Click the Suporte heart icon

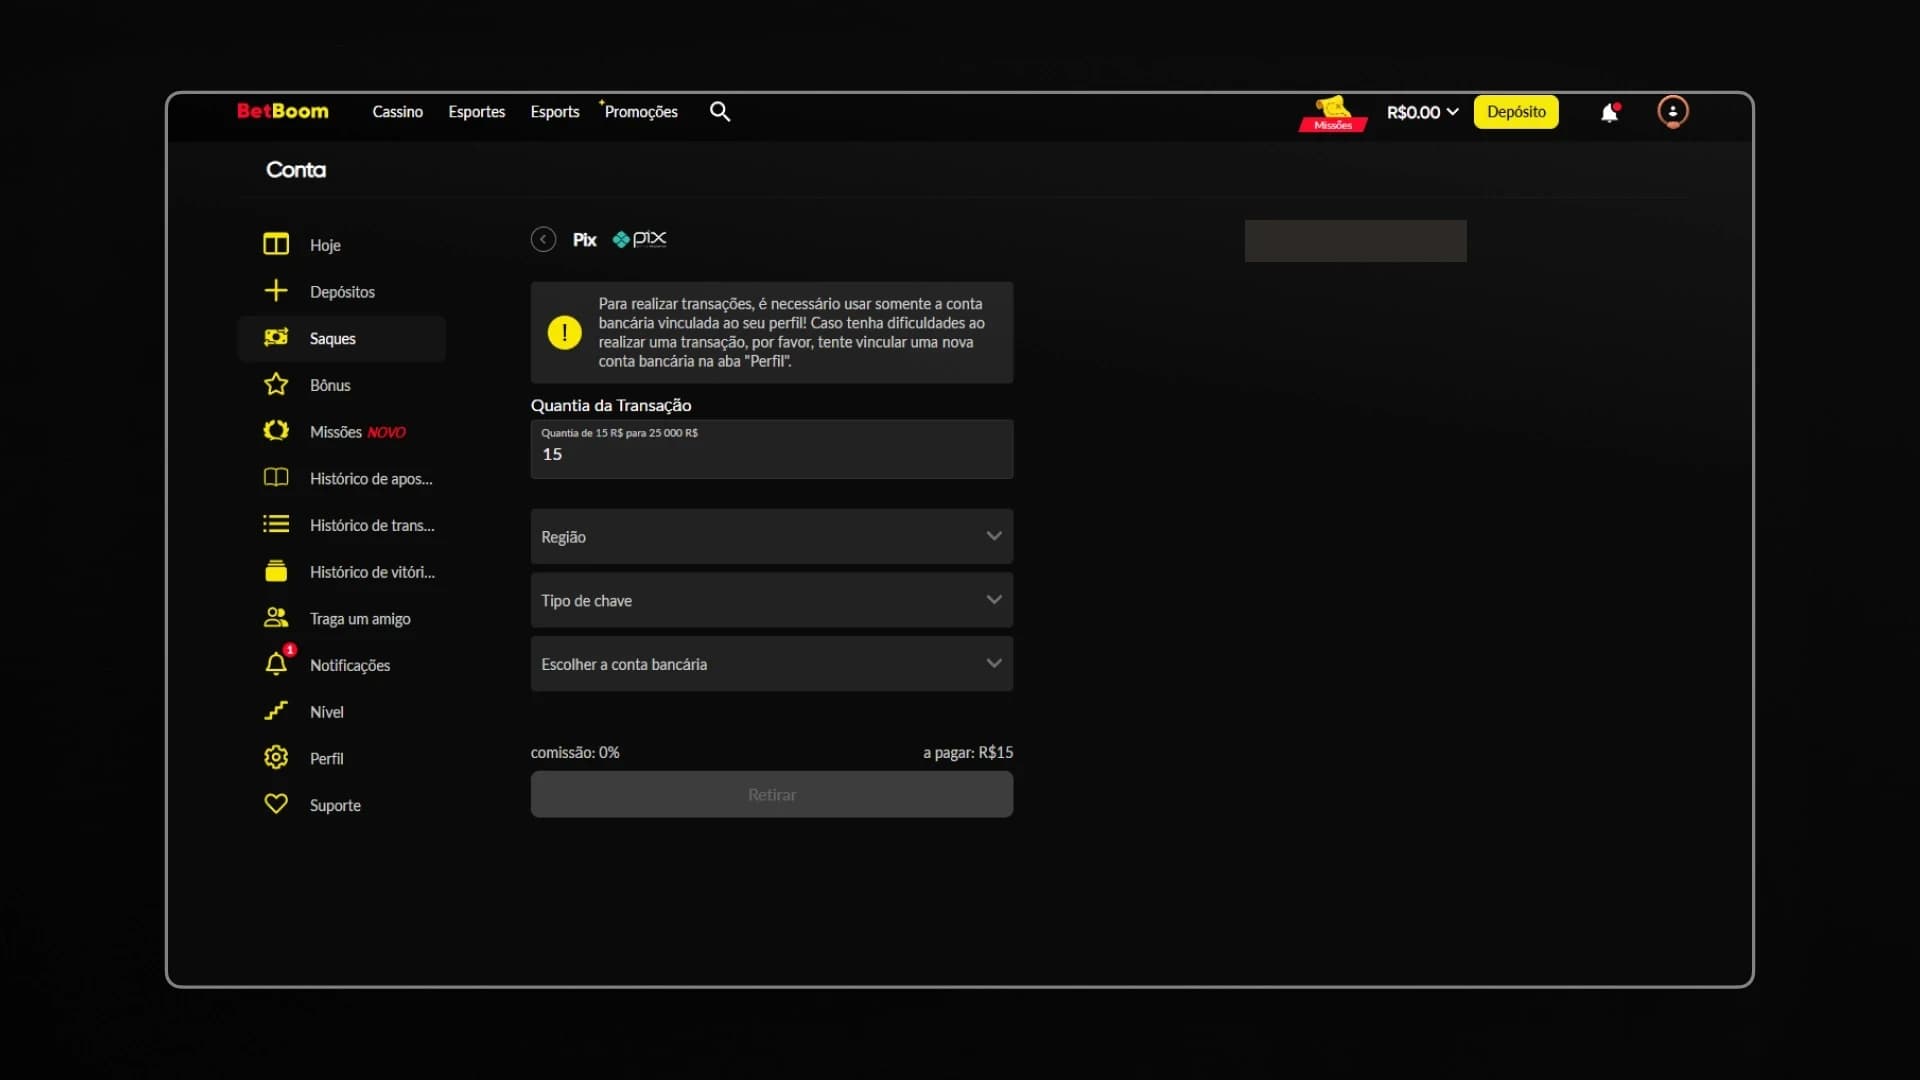(276, 804)
